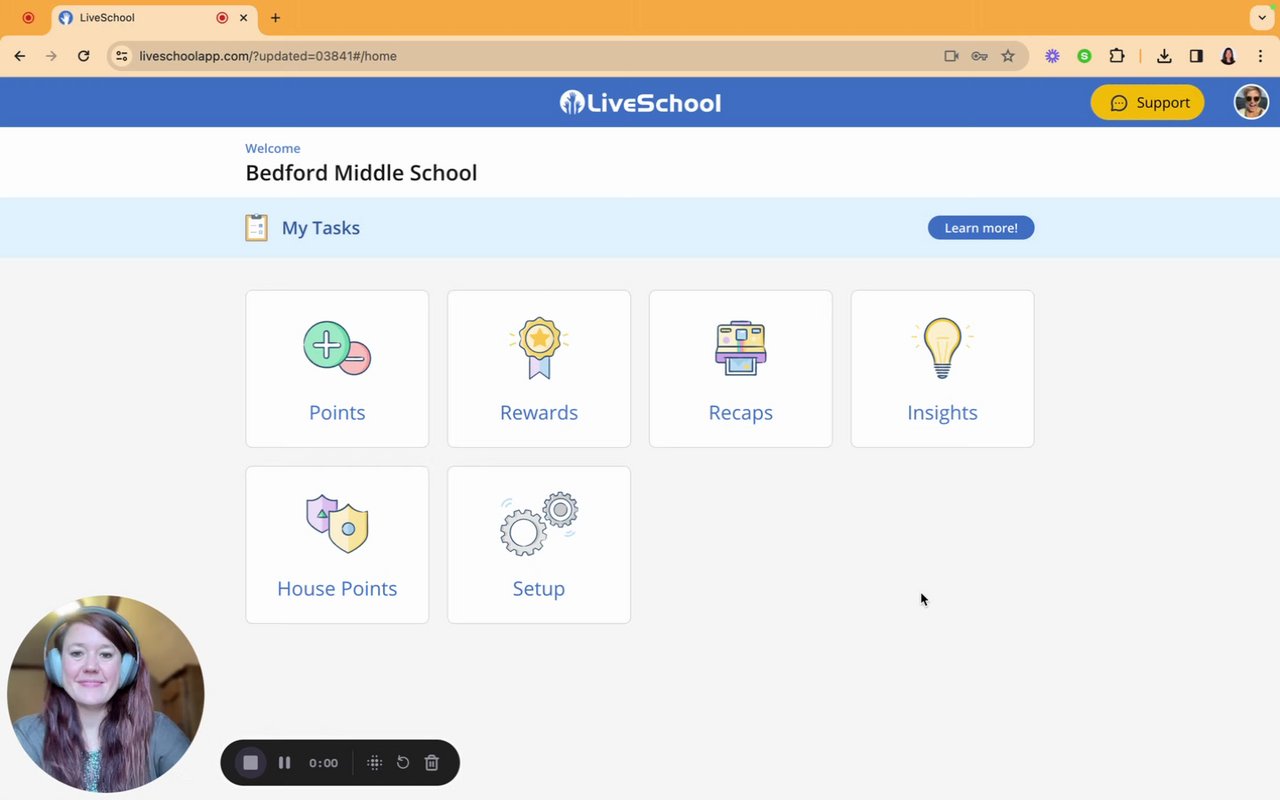
Task: Go back in browser history
Action: point(20,56)
